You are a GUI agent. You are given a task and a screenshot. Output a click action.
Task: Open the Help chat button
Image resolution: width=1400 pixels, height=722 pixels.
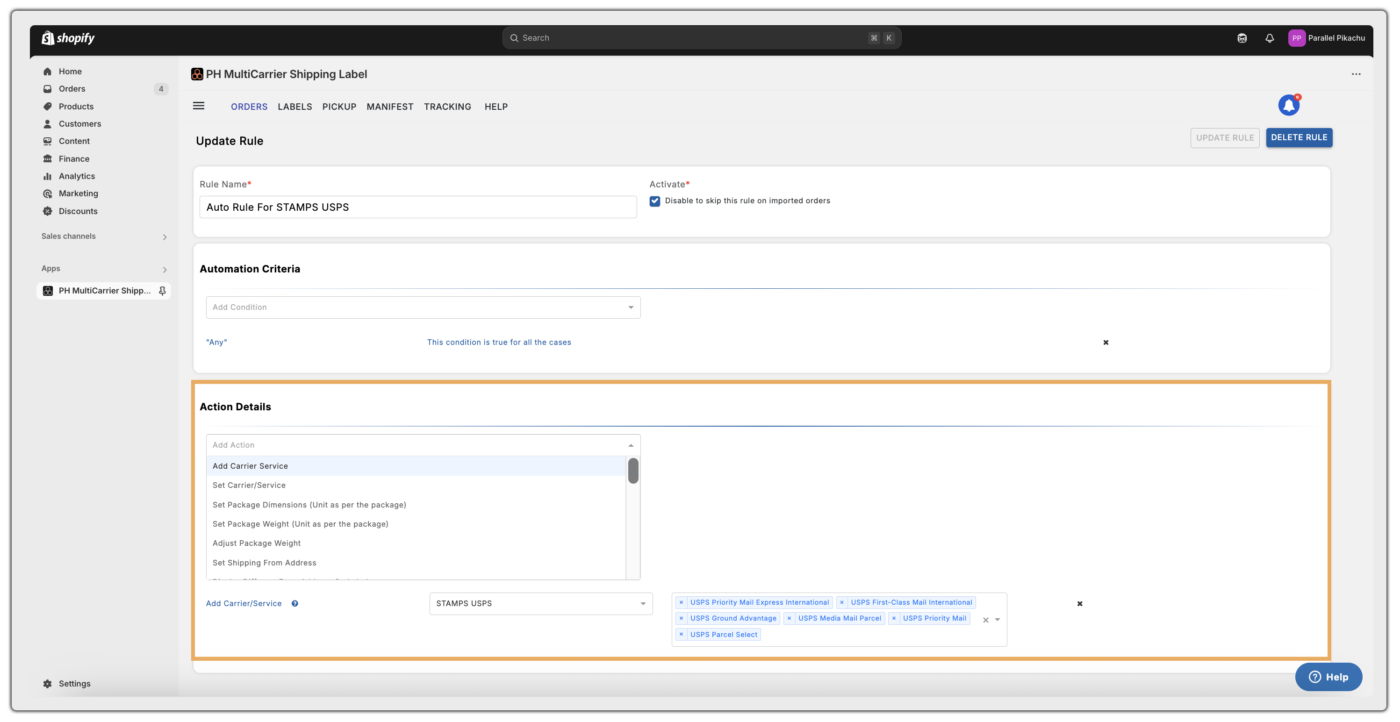(1328, 677)
